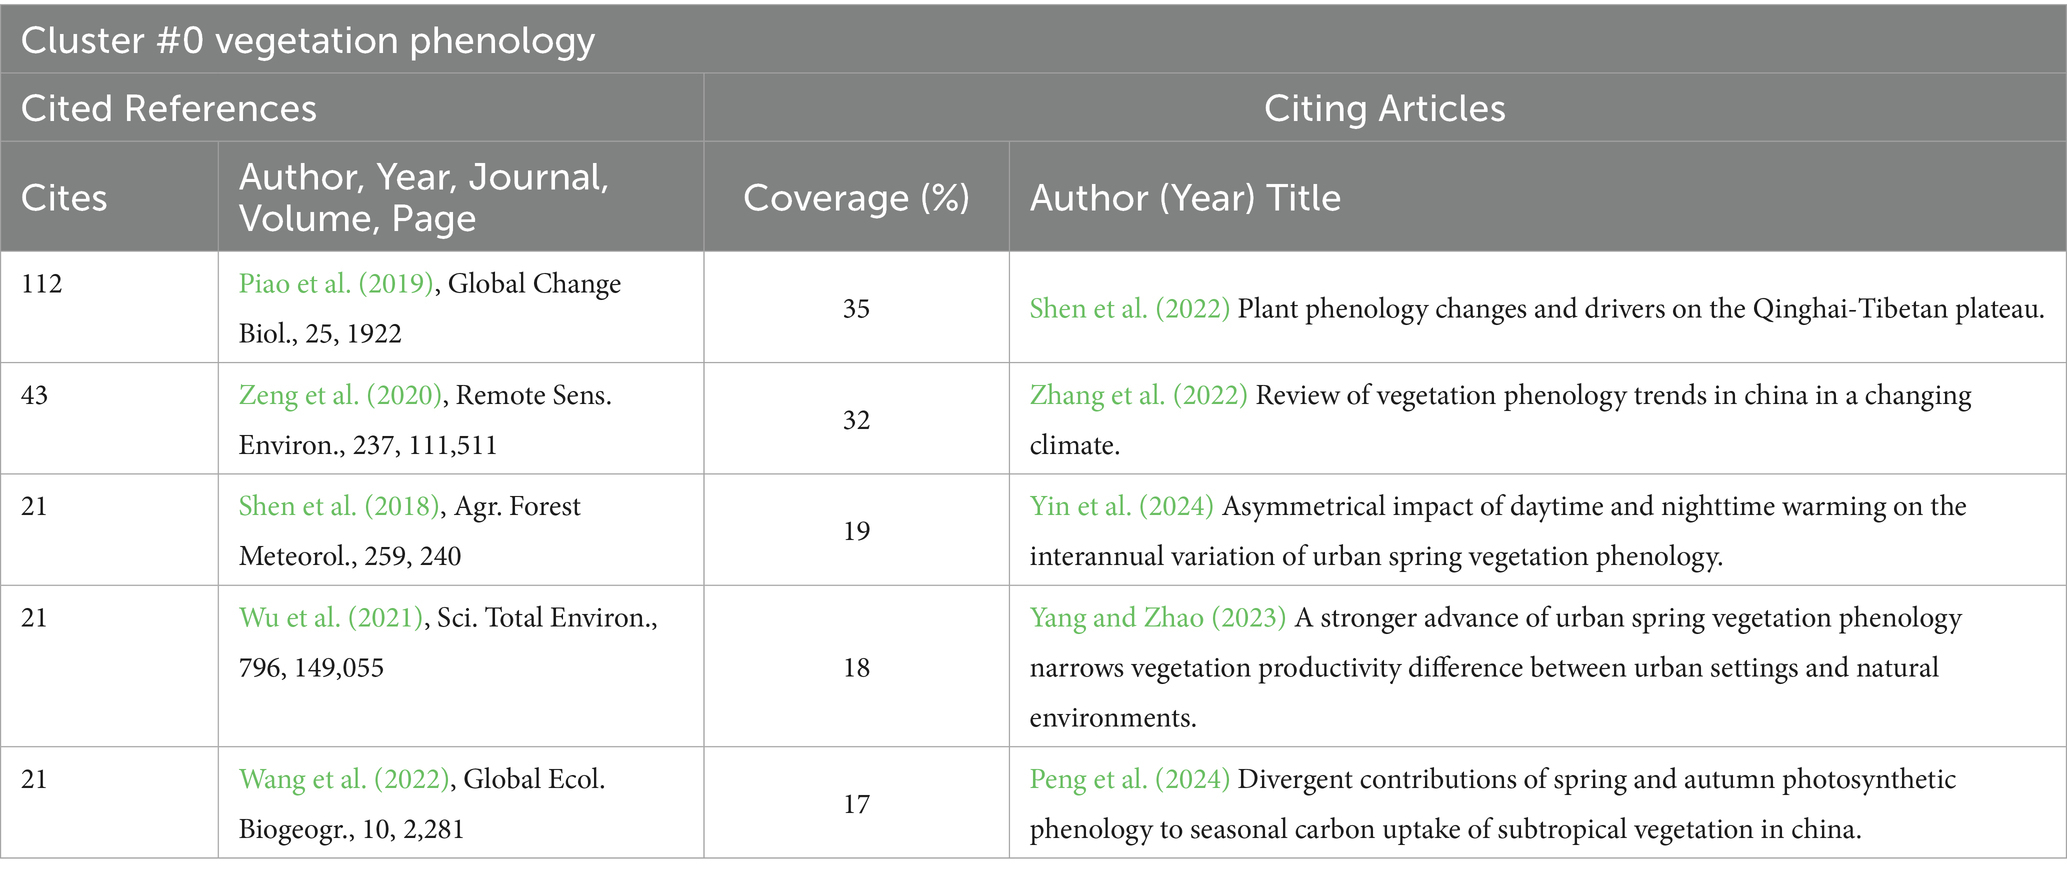The width and height of the screenshot is (2067, 876).
Task: Open the Wang et al. (2022) citation
Action: point(344,779)
